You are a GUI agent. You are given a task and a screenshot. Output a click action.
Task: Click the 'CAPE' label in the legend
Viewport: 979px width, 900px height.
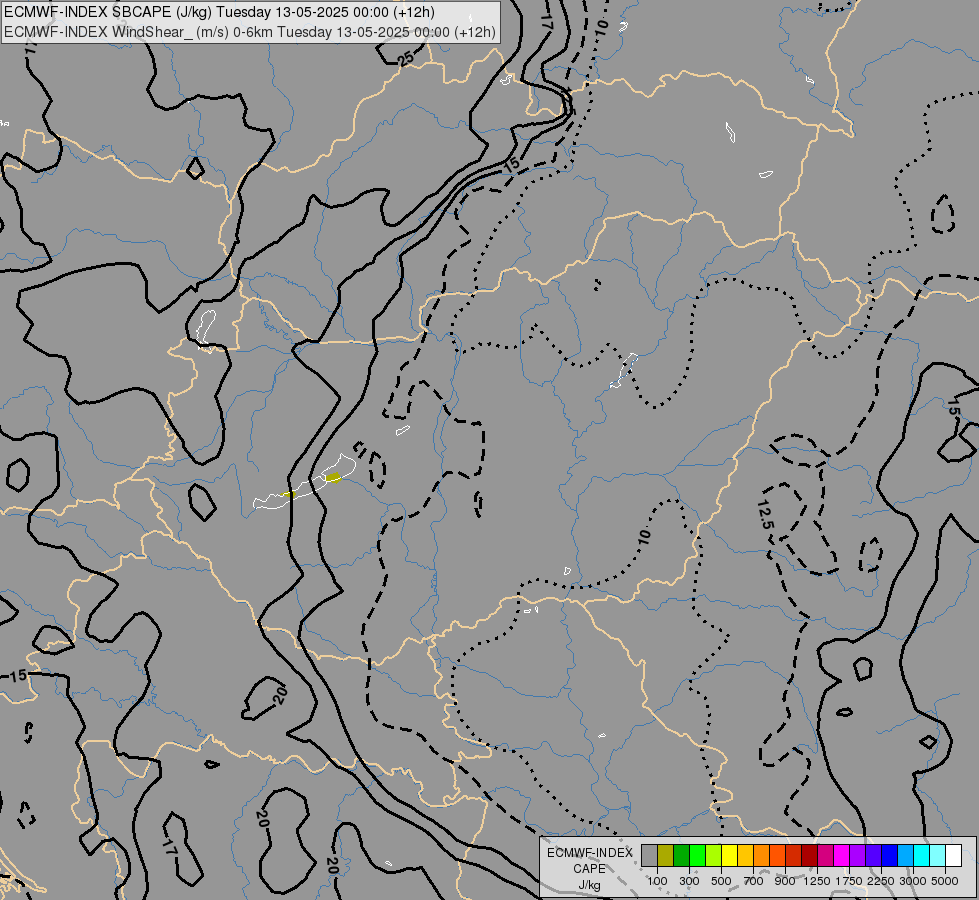[x=589, y=869]
